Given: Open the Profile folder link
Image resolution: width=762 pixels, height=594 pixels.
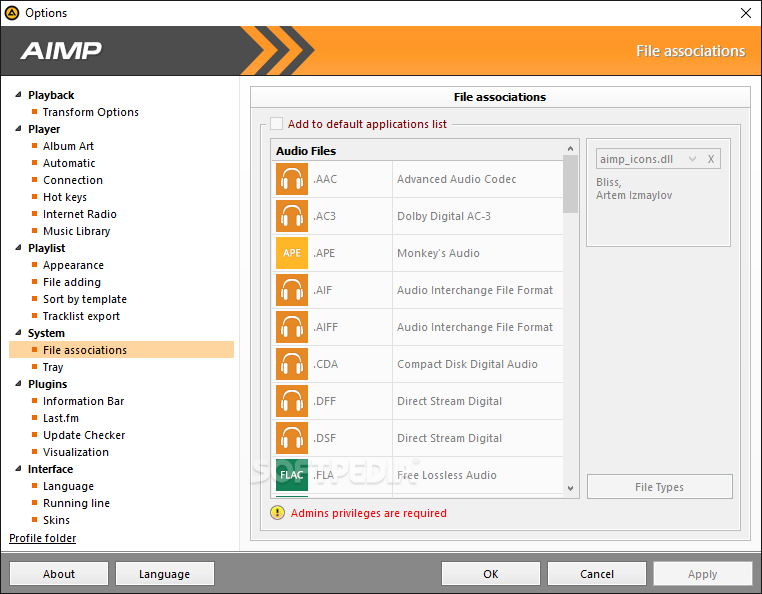Looking at the screenshot, I should point(43,538).
